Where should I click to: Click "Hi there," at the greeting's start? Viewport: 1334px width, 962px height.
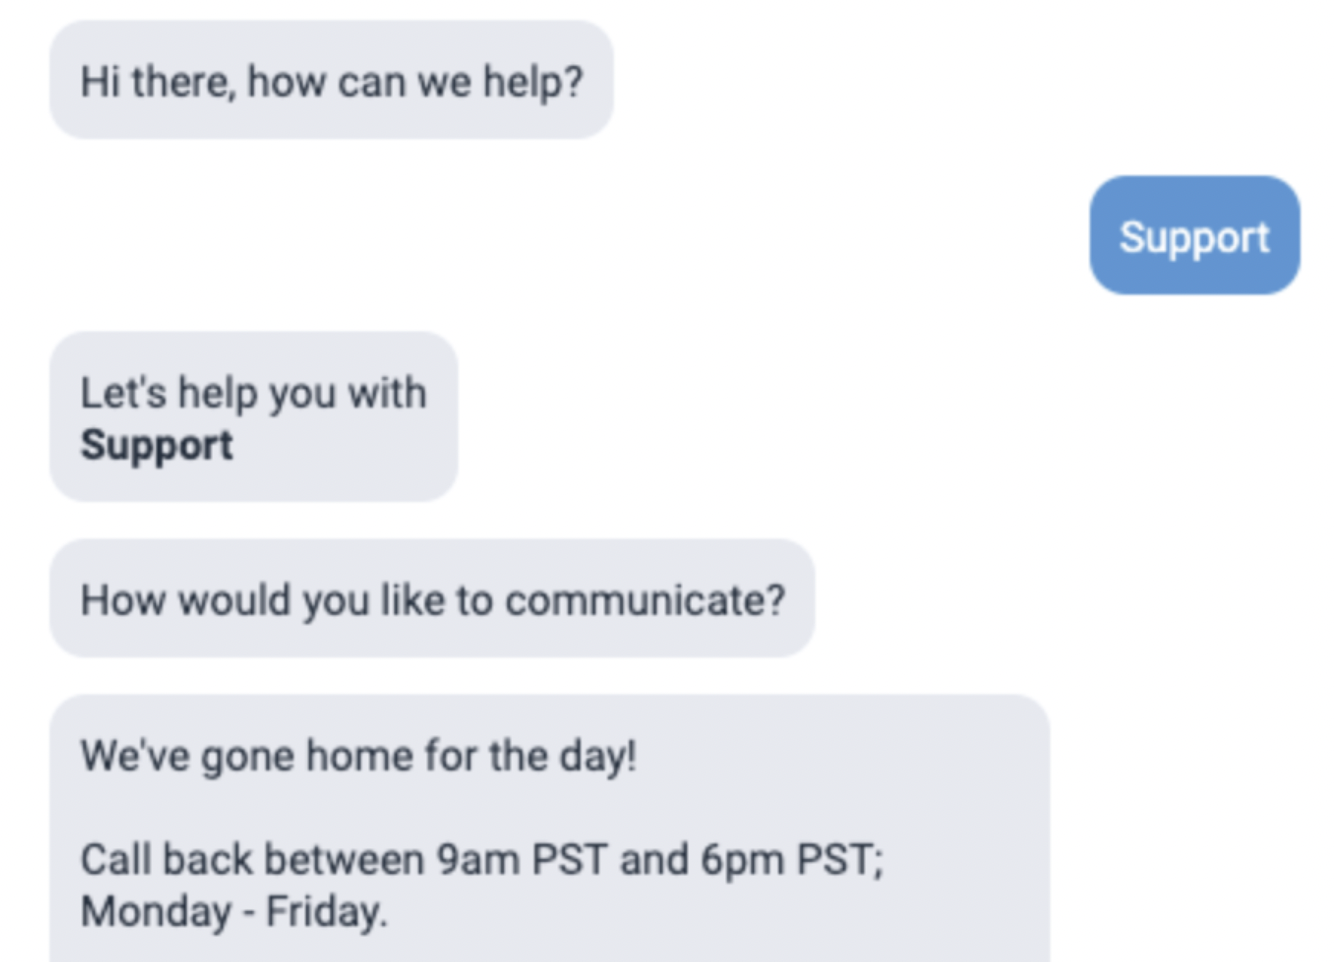(x=158, y=81)
